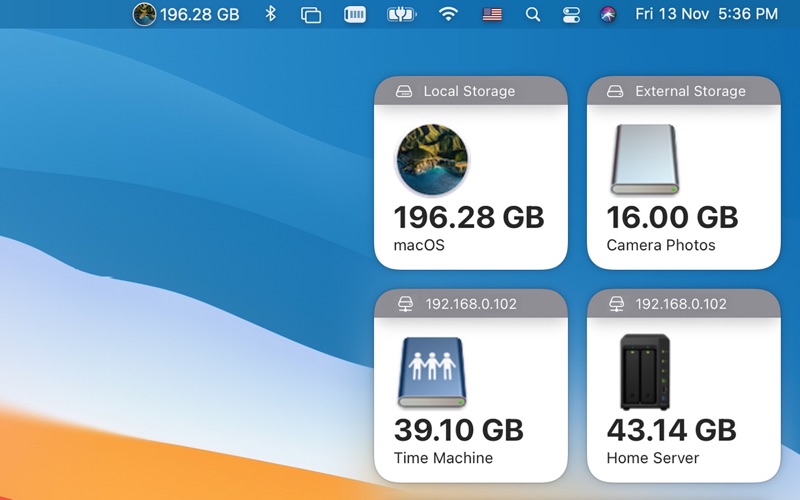
Task: Open Spotlight search magnifier
Action: pos(533,14)
